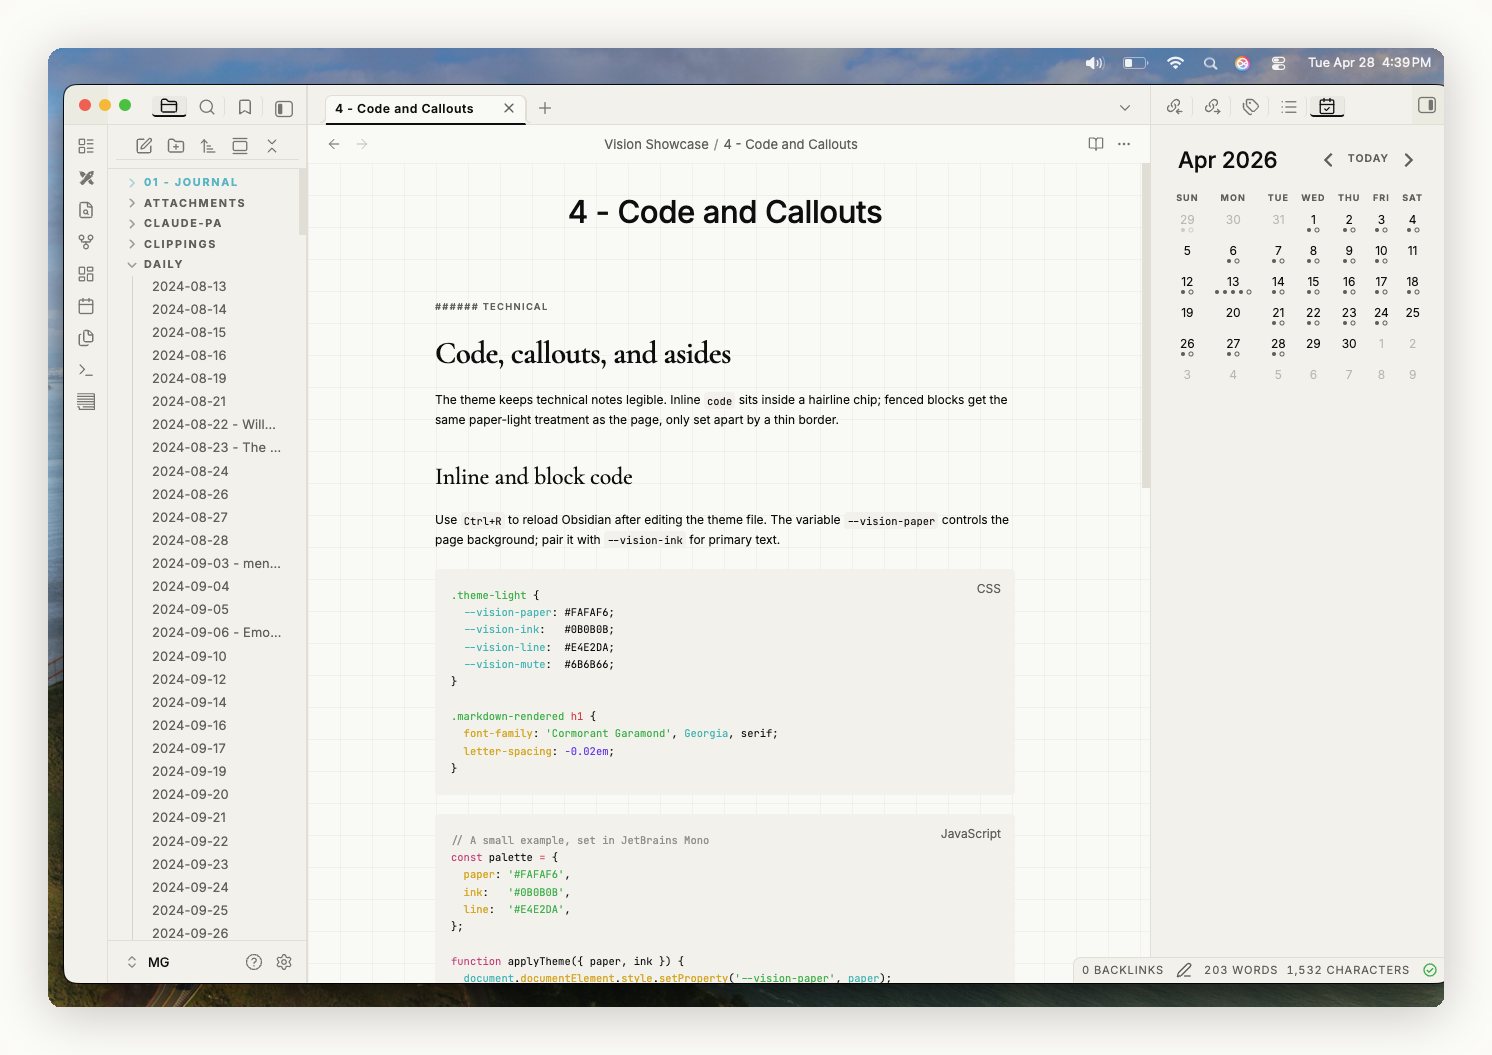Open note 2024-08-13
The height and width of the screenshot is (1055, 1492).
pyautogui.click(x=189, y=286)
